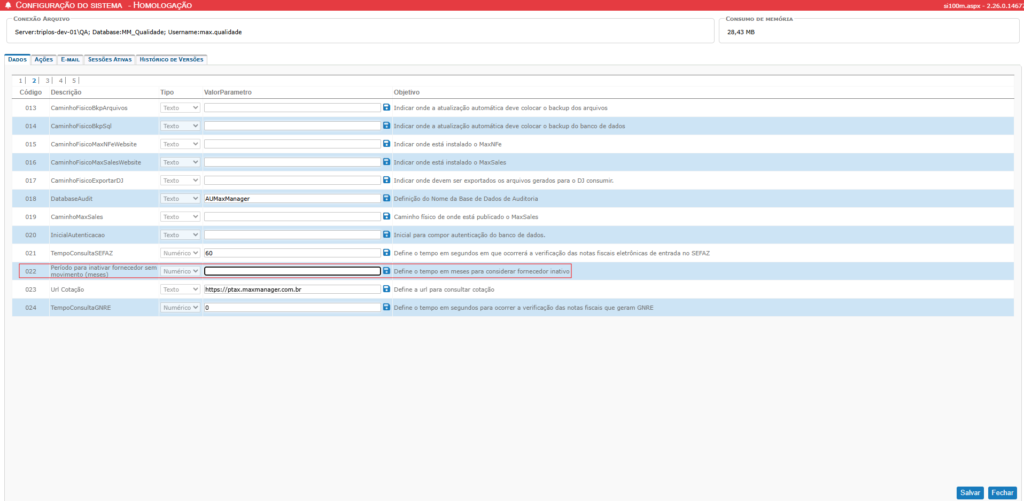Switch to the Ações tab

(x=44, y=59)
